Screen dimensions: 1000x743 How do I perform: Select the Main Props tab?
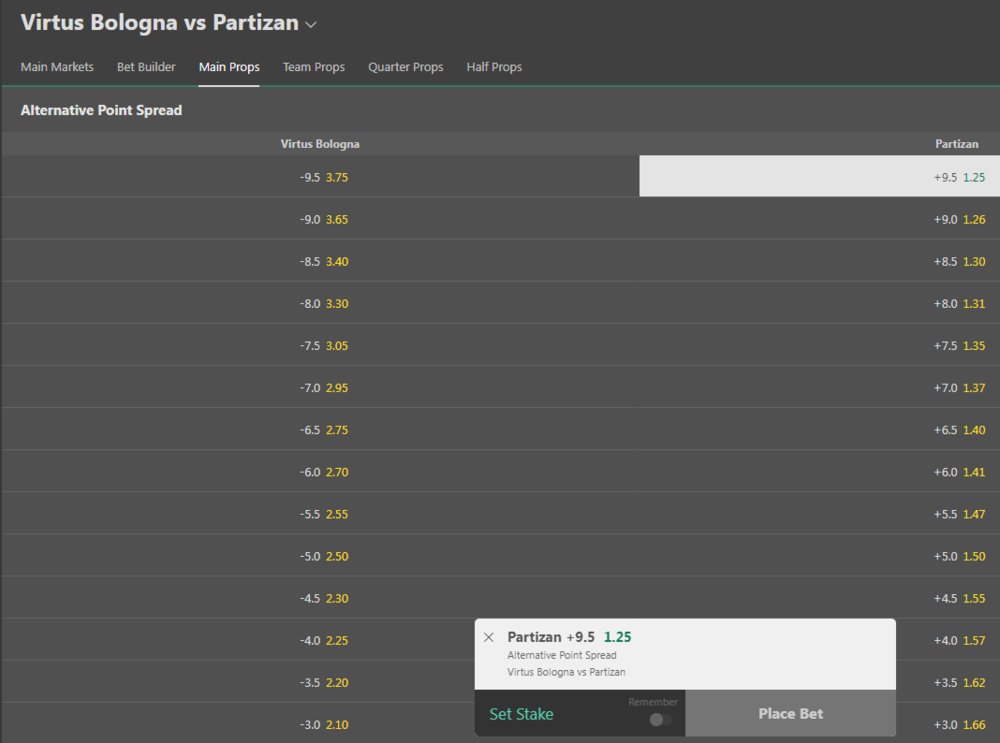(229, 67)
